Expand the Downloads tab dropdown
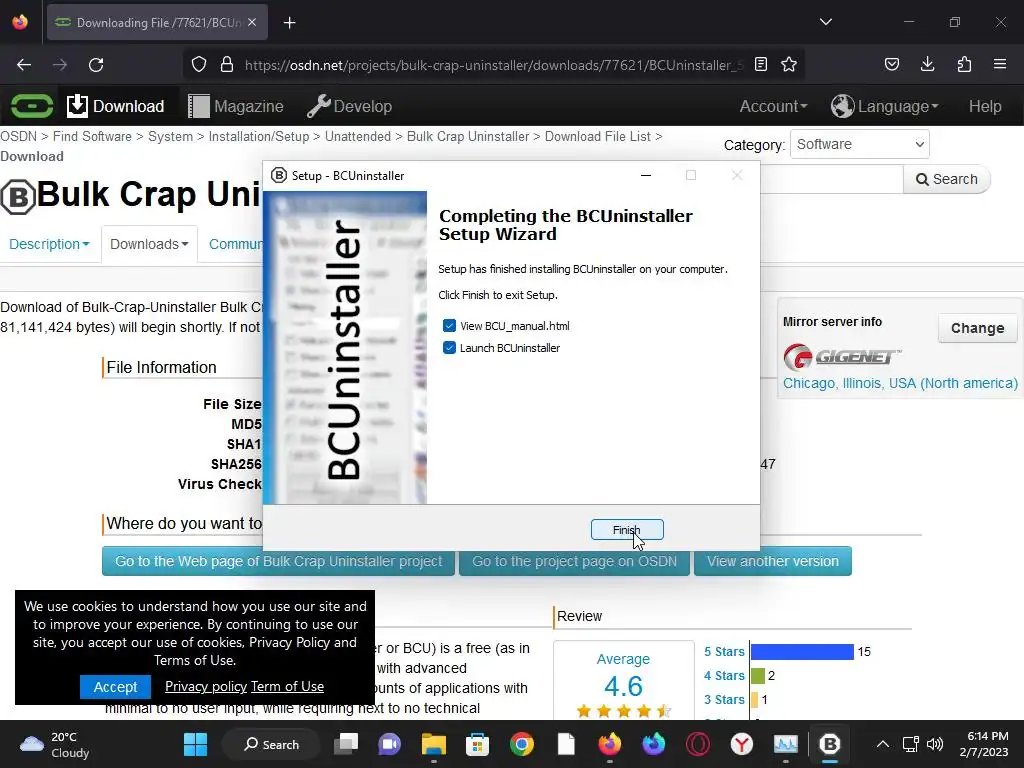The image size is (1024, 768). [x=149, y=244]
